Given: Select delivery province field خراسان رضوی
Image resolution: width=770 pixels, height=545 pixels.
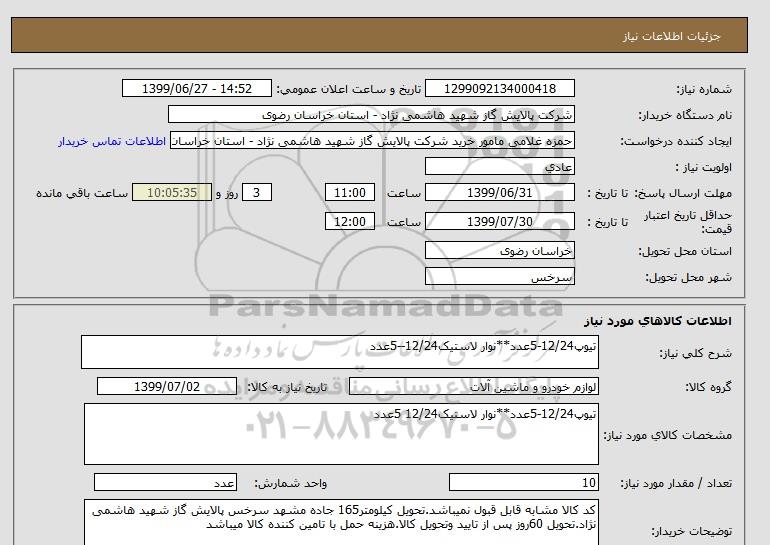Looking at the screenshot, I should click(501, 251).
